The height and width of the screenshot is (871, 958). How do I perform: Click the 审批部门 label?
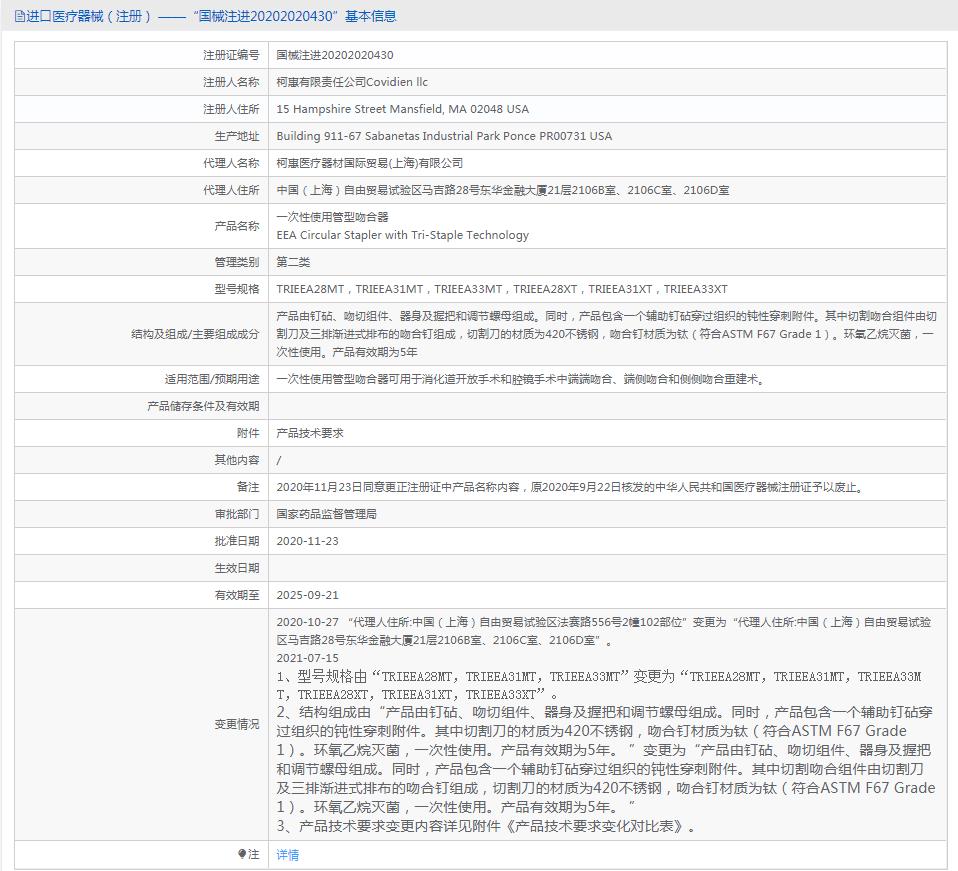[236, 514]
